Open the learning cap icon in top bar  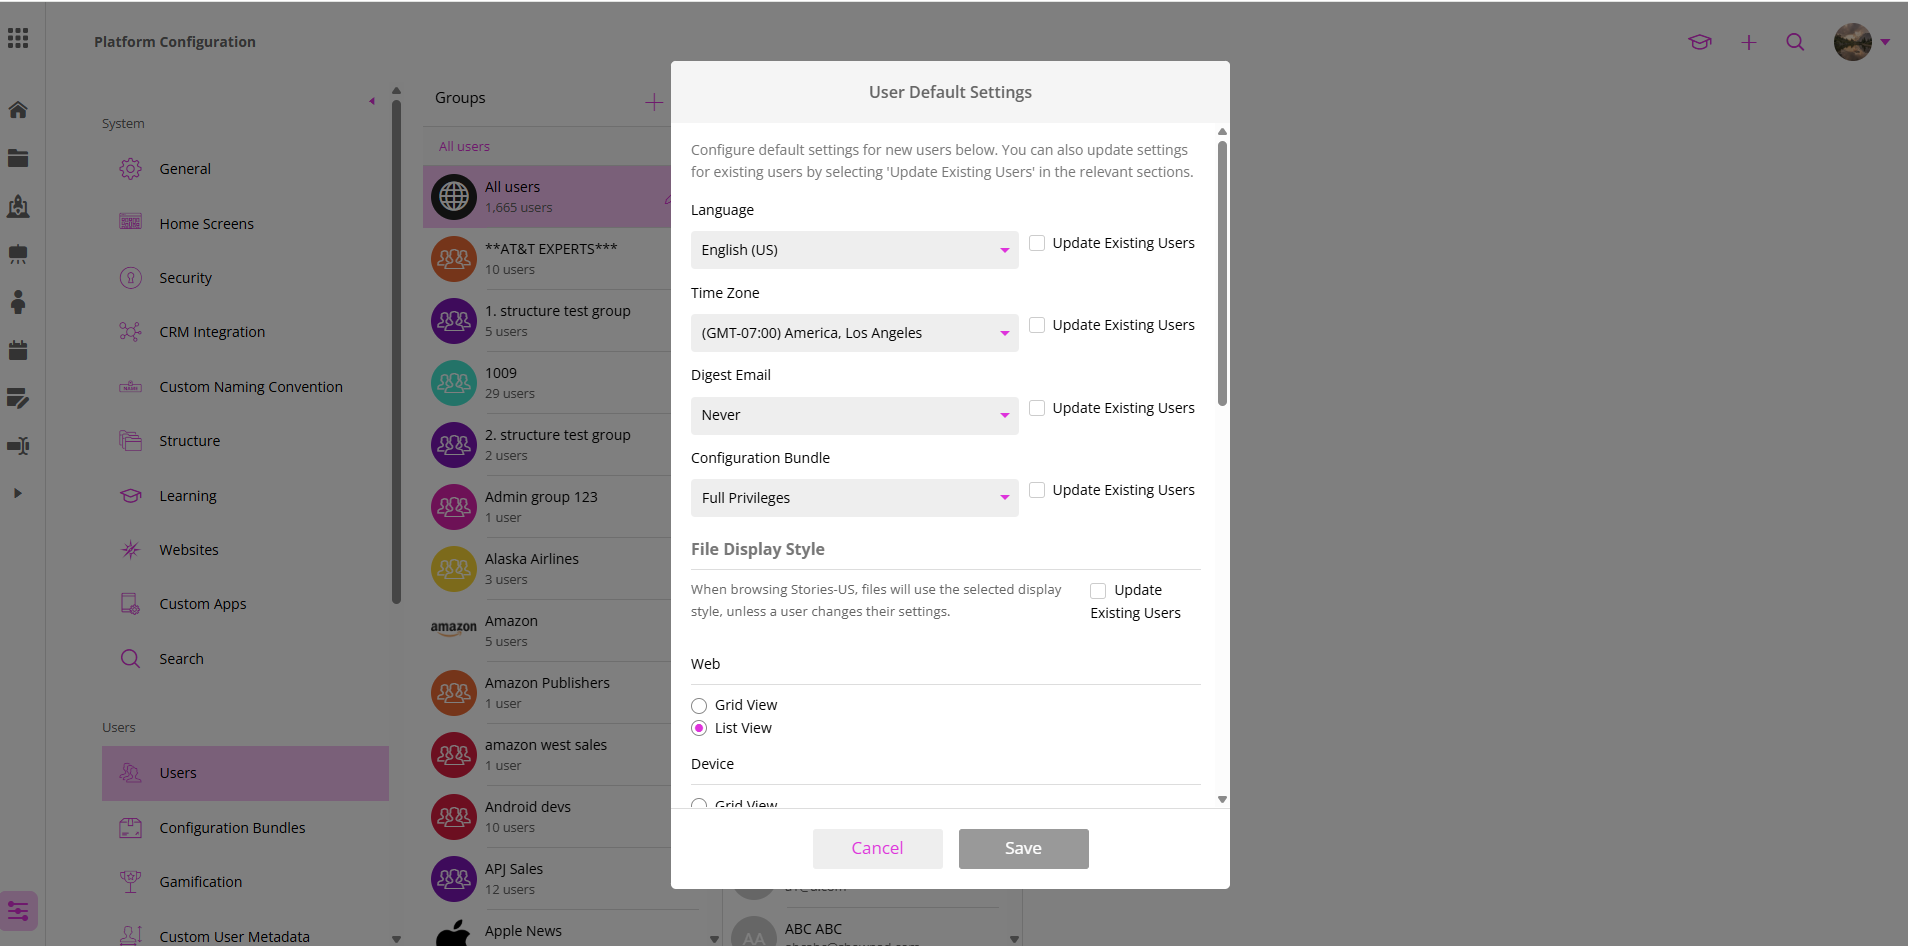point(1700,42)
